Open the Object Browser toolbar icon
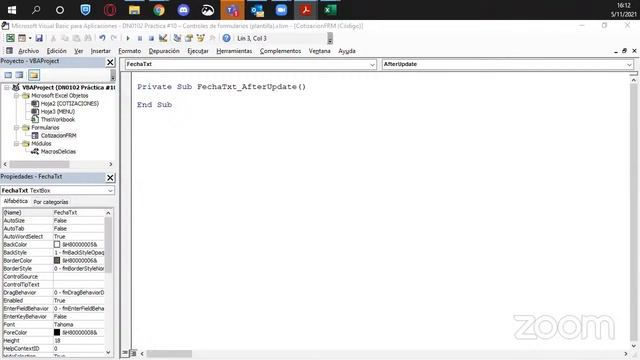The width and height of the screenshot is (640, 360). (x=200, y=38)
